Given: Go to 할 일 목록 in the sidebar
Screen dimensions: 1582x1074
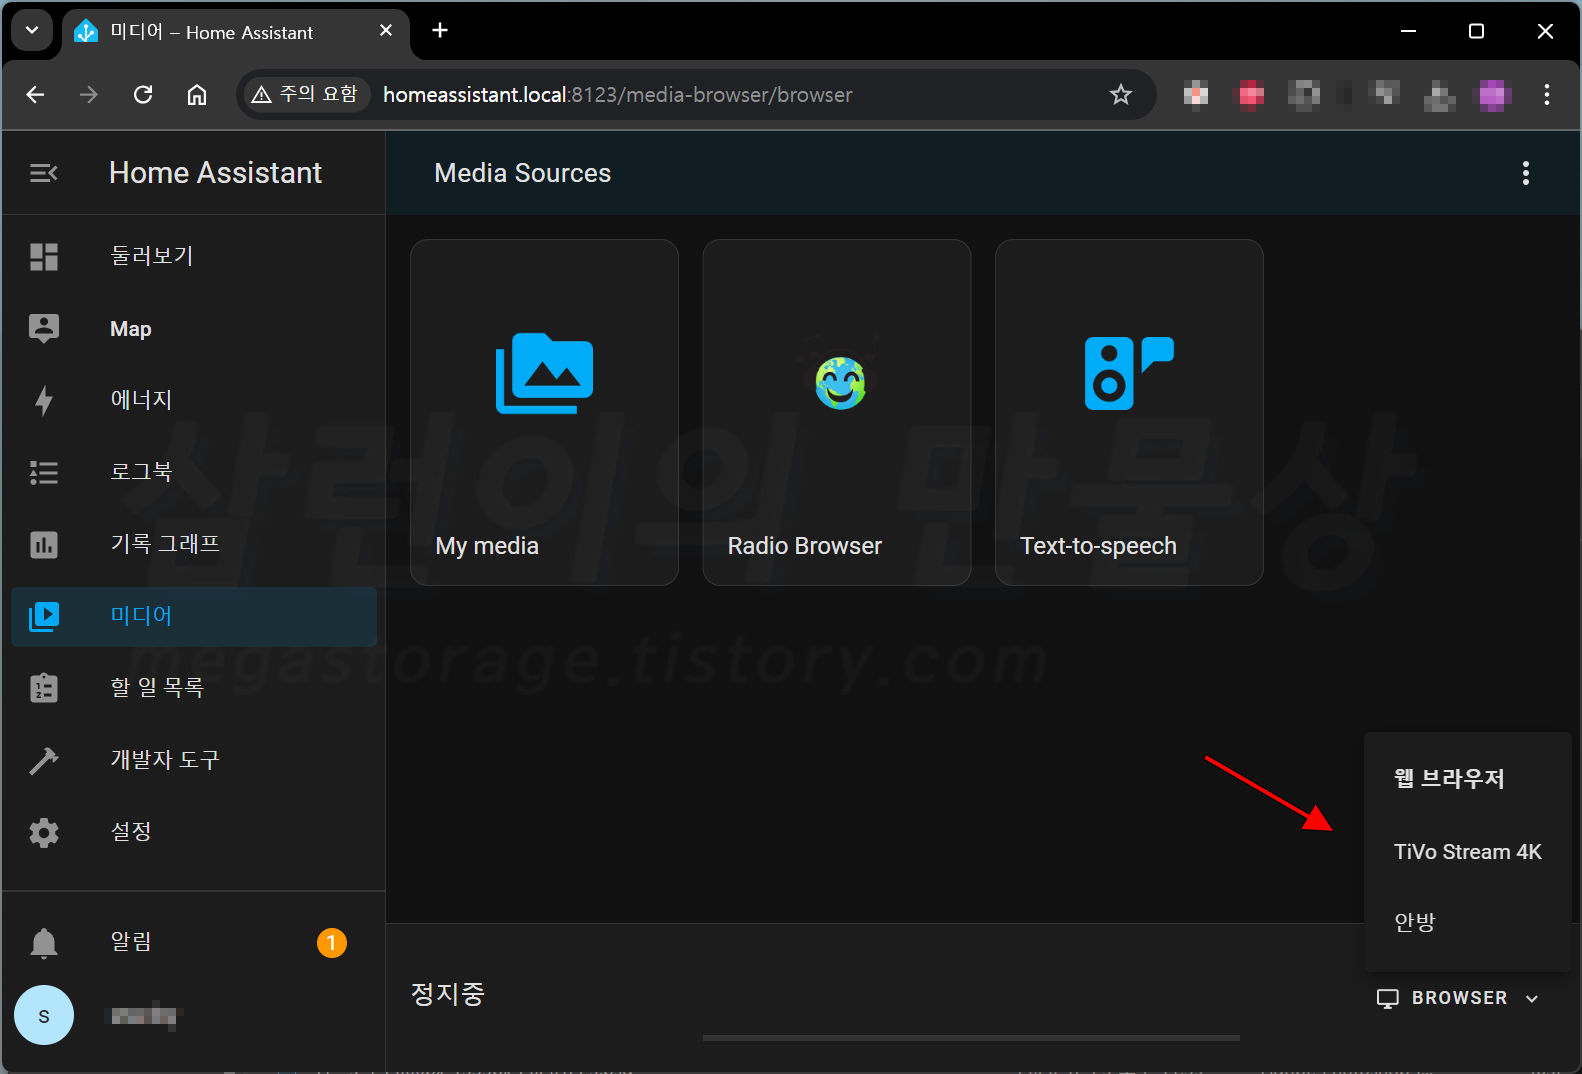Looking at the screenshot, I should [x=194, y=689].
